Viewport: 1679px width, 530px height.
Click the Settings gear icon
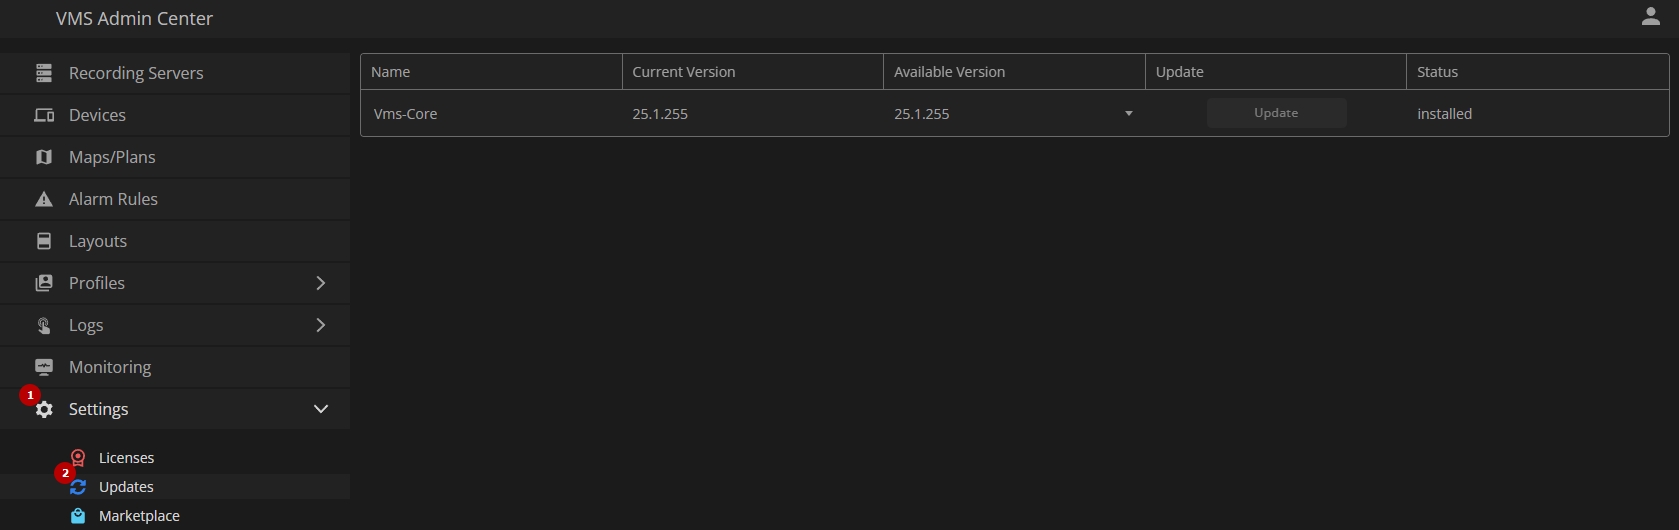44,409
